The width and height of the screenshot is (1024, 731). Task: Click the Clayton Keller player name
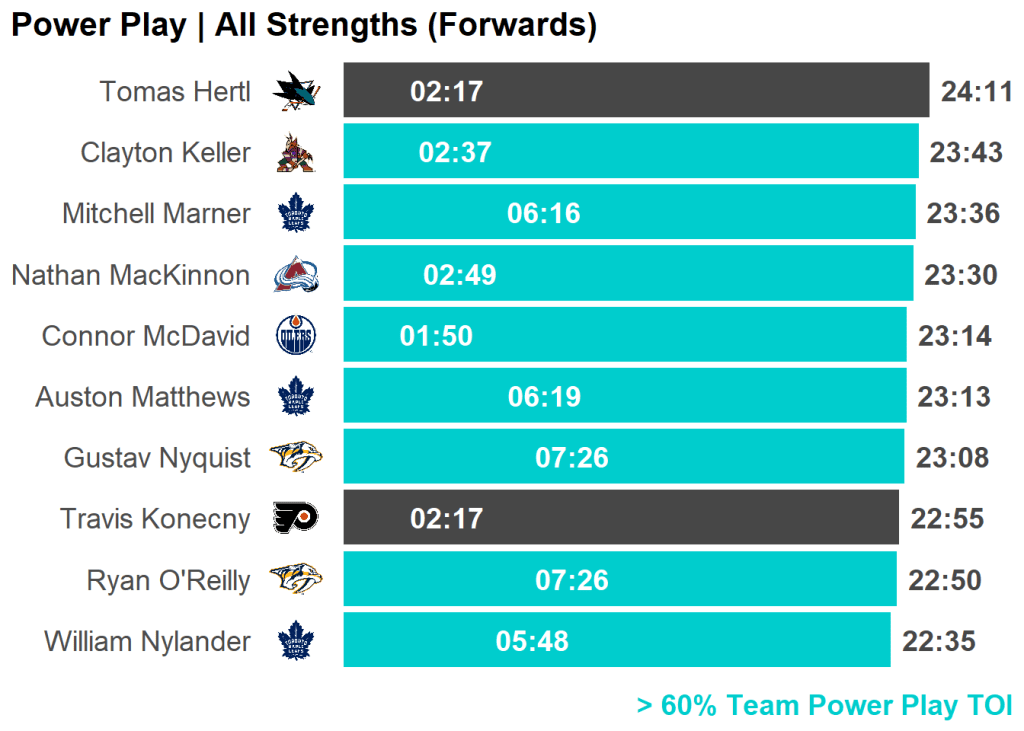165,152
